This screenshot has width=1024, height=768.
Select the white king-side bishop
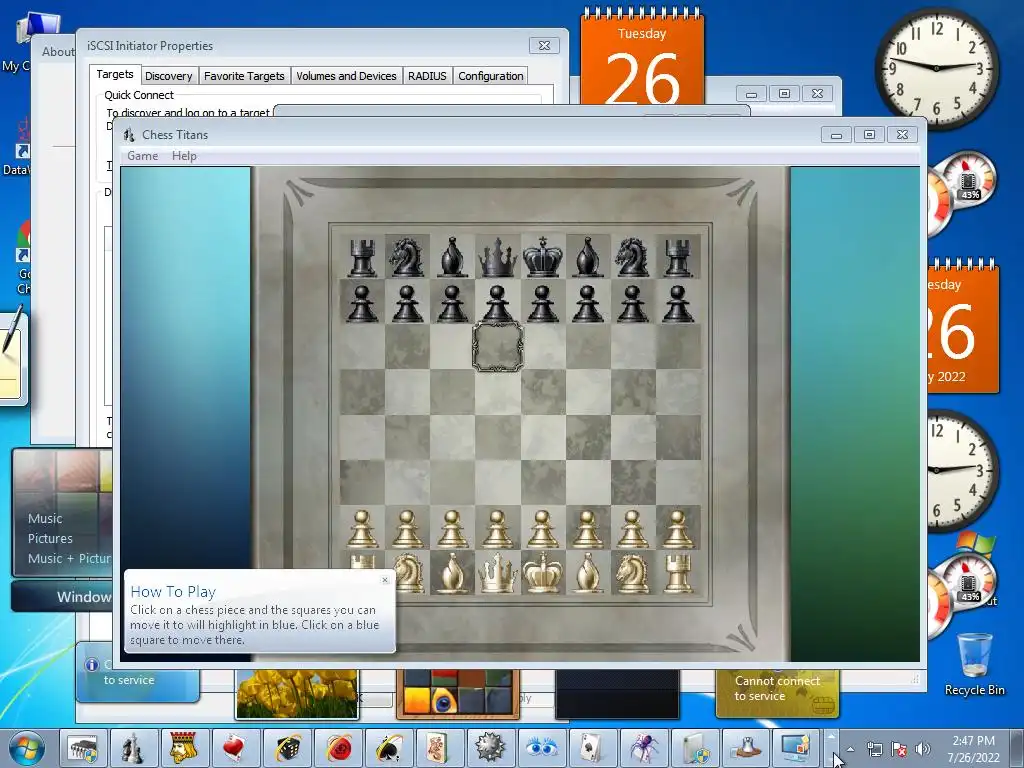587,573
